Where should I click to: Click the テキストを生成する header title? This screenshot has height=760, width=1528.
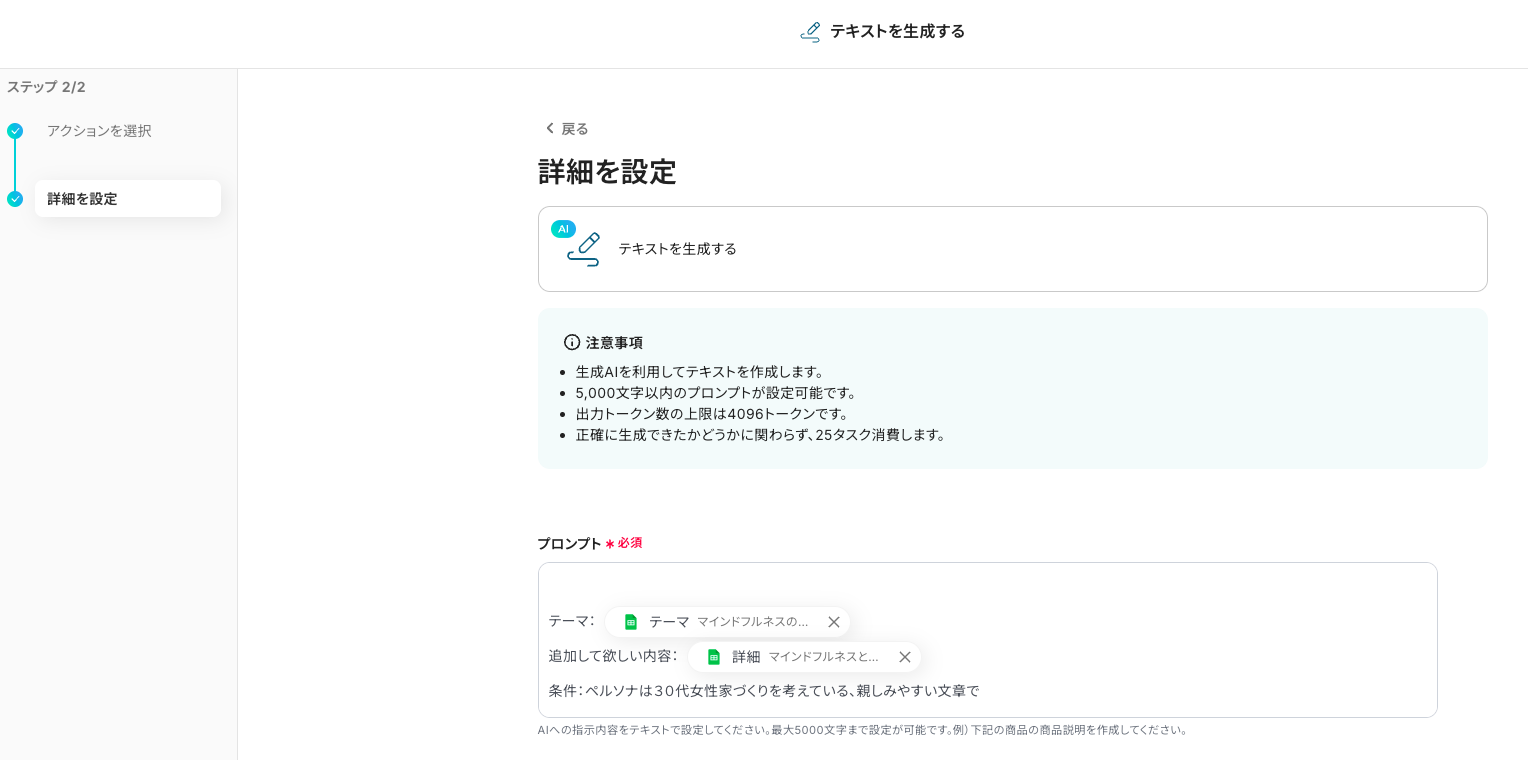(x=897, y=32)
